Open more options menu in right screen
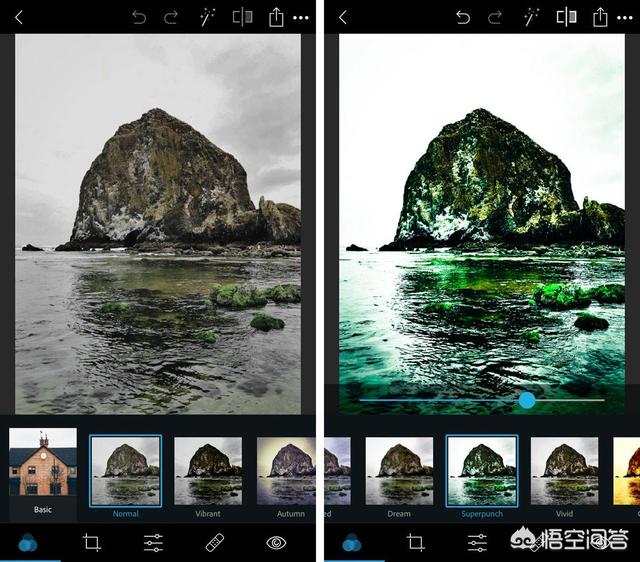 tap(625, 18)
